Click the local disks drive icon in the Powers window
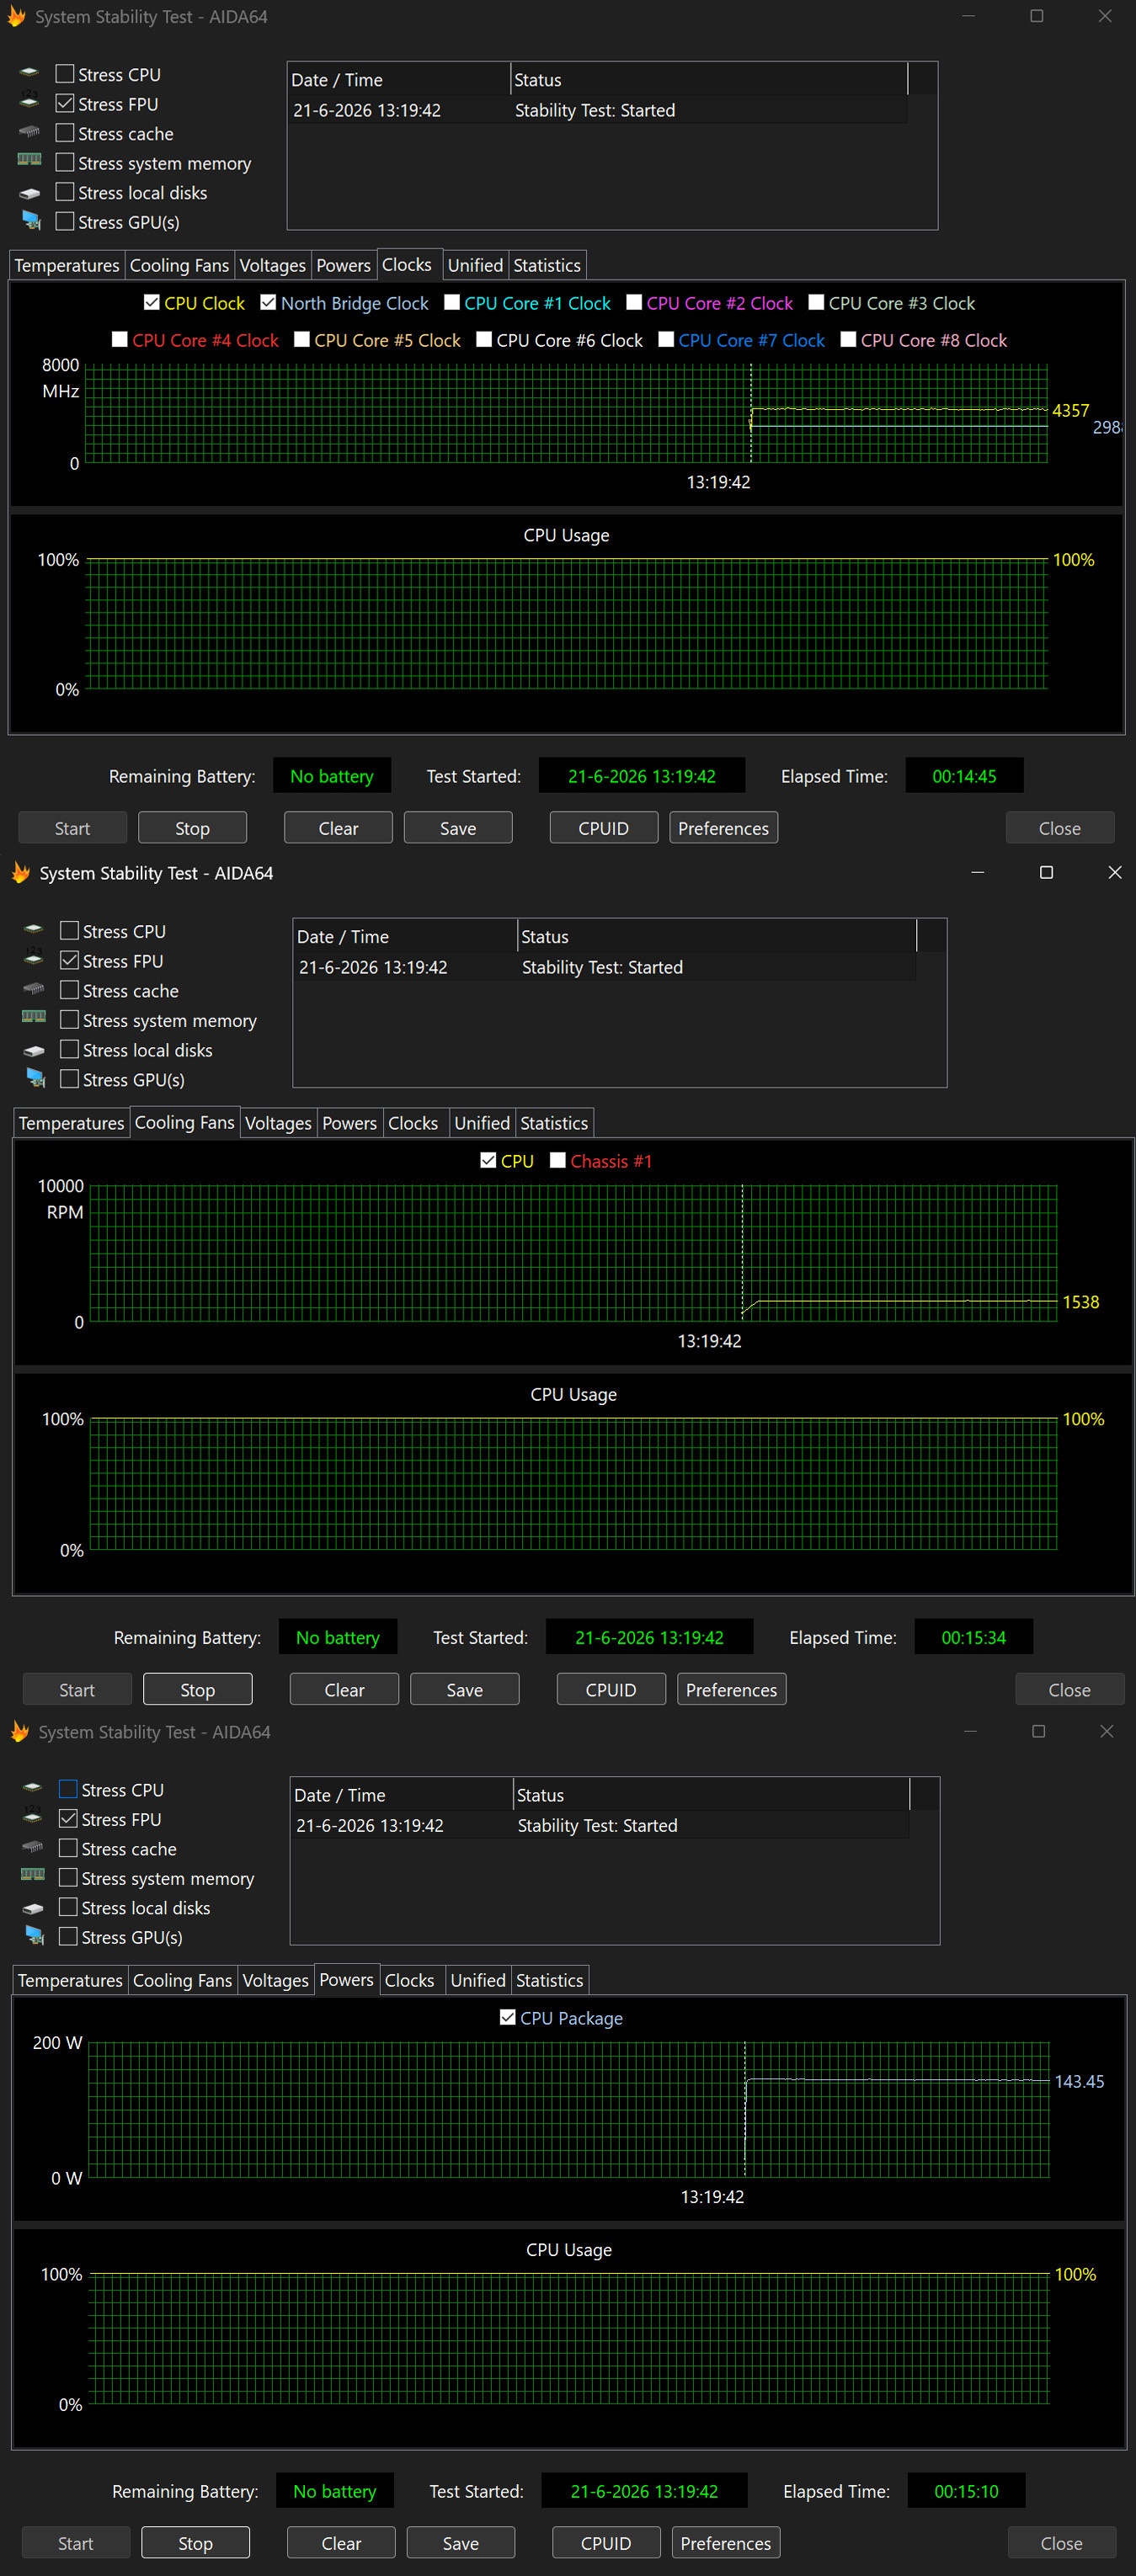The width and height of the screenshot is (1136, 2576). (33, 1908)
